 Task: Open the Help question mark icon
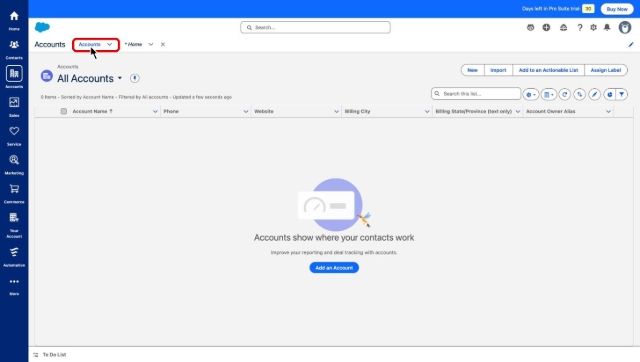tap(580, 27)
